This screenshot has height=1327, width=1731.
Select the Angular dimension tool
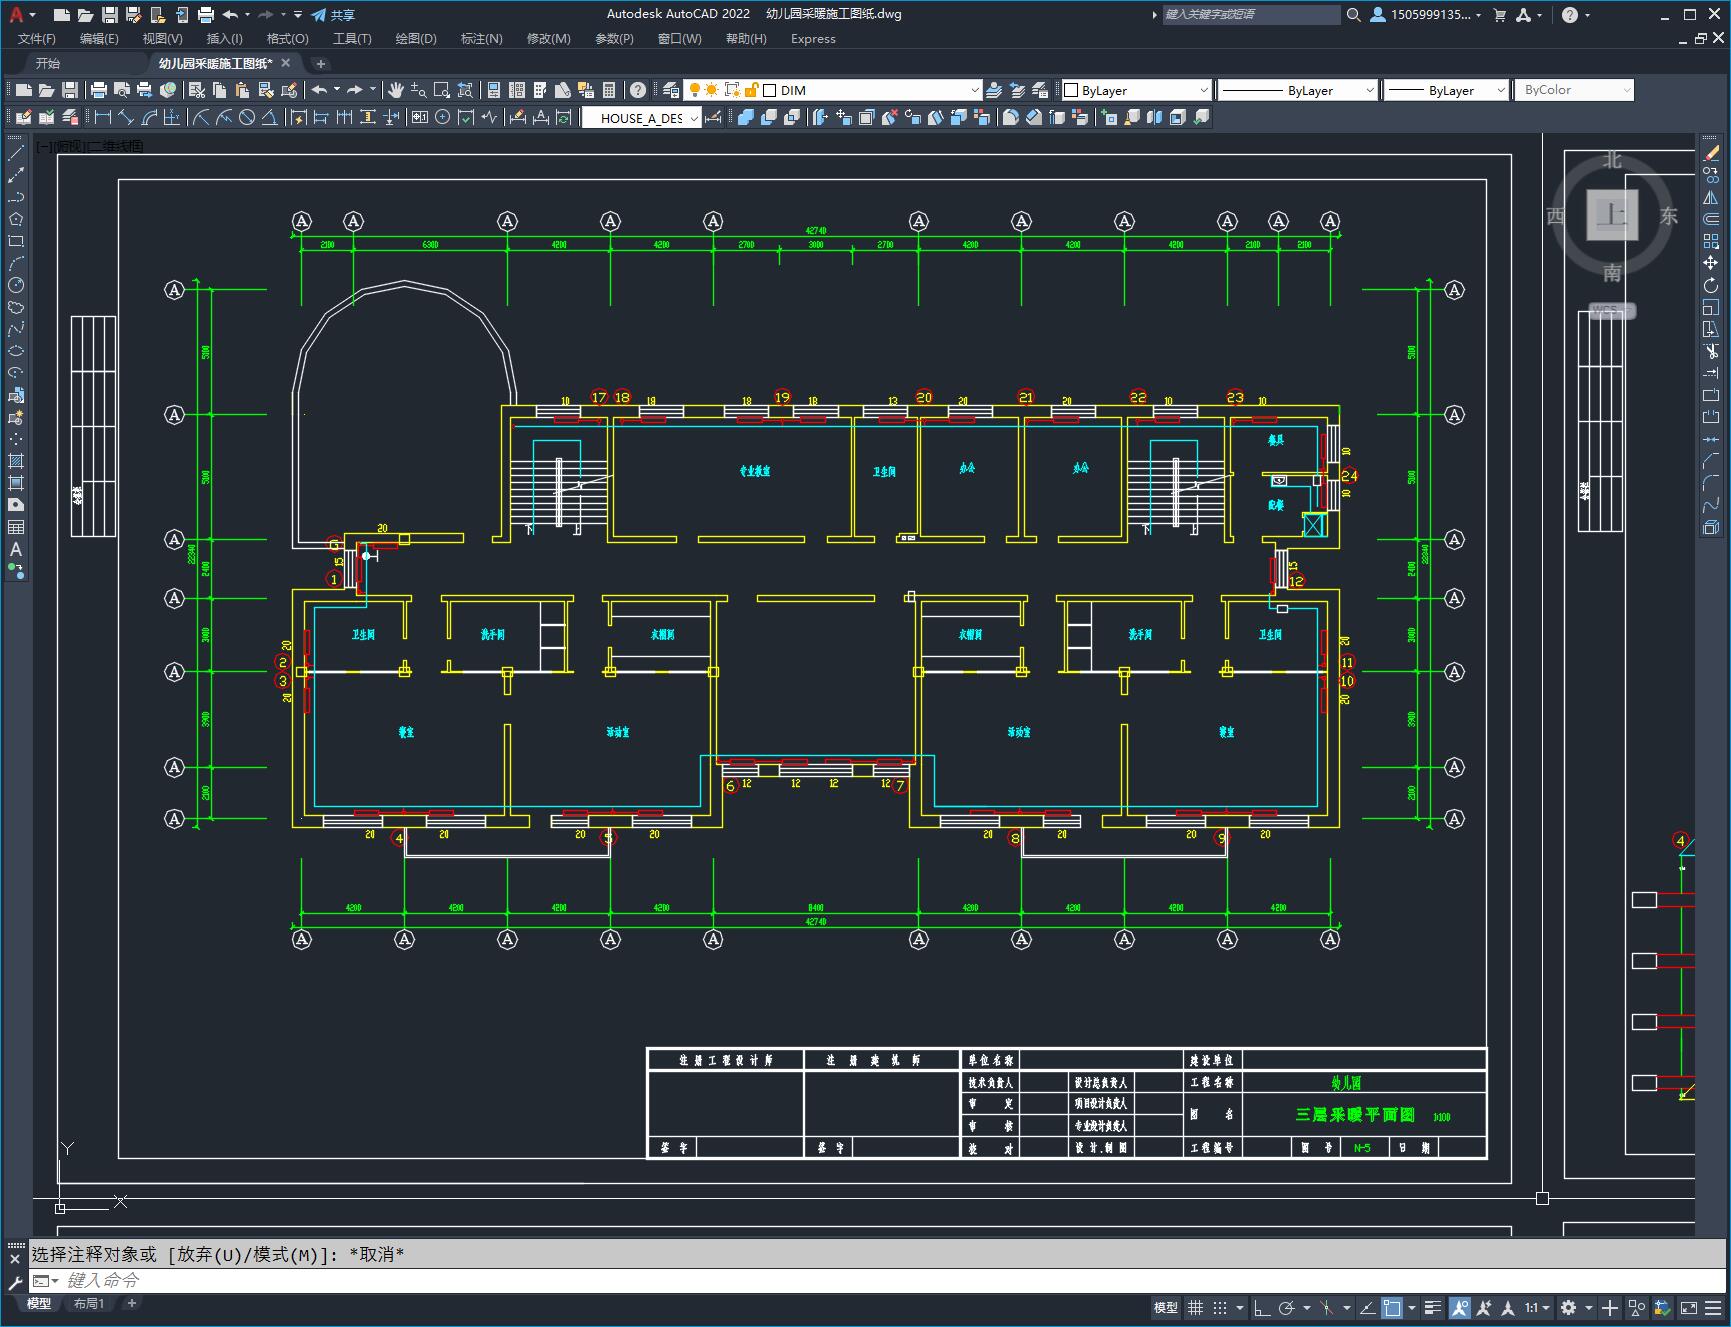point(270,117)
